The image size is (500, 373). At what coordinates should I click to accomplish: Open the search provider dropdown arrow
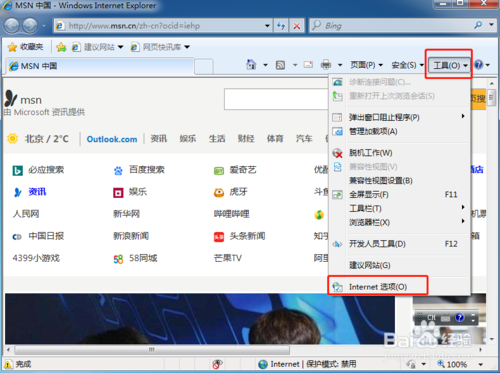pyautogui.click(x=491, y=25)
